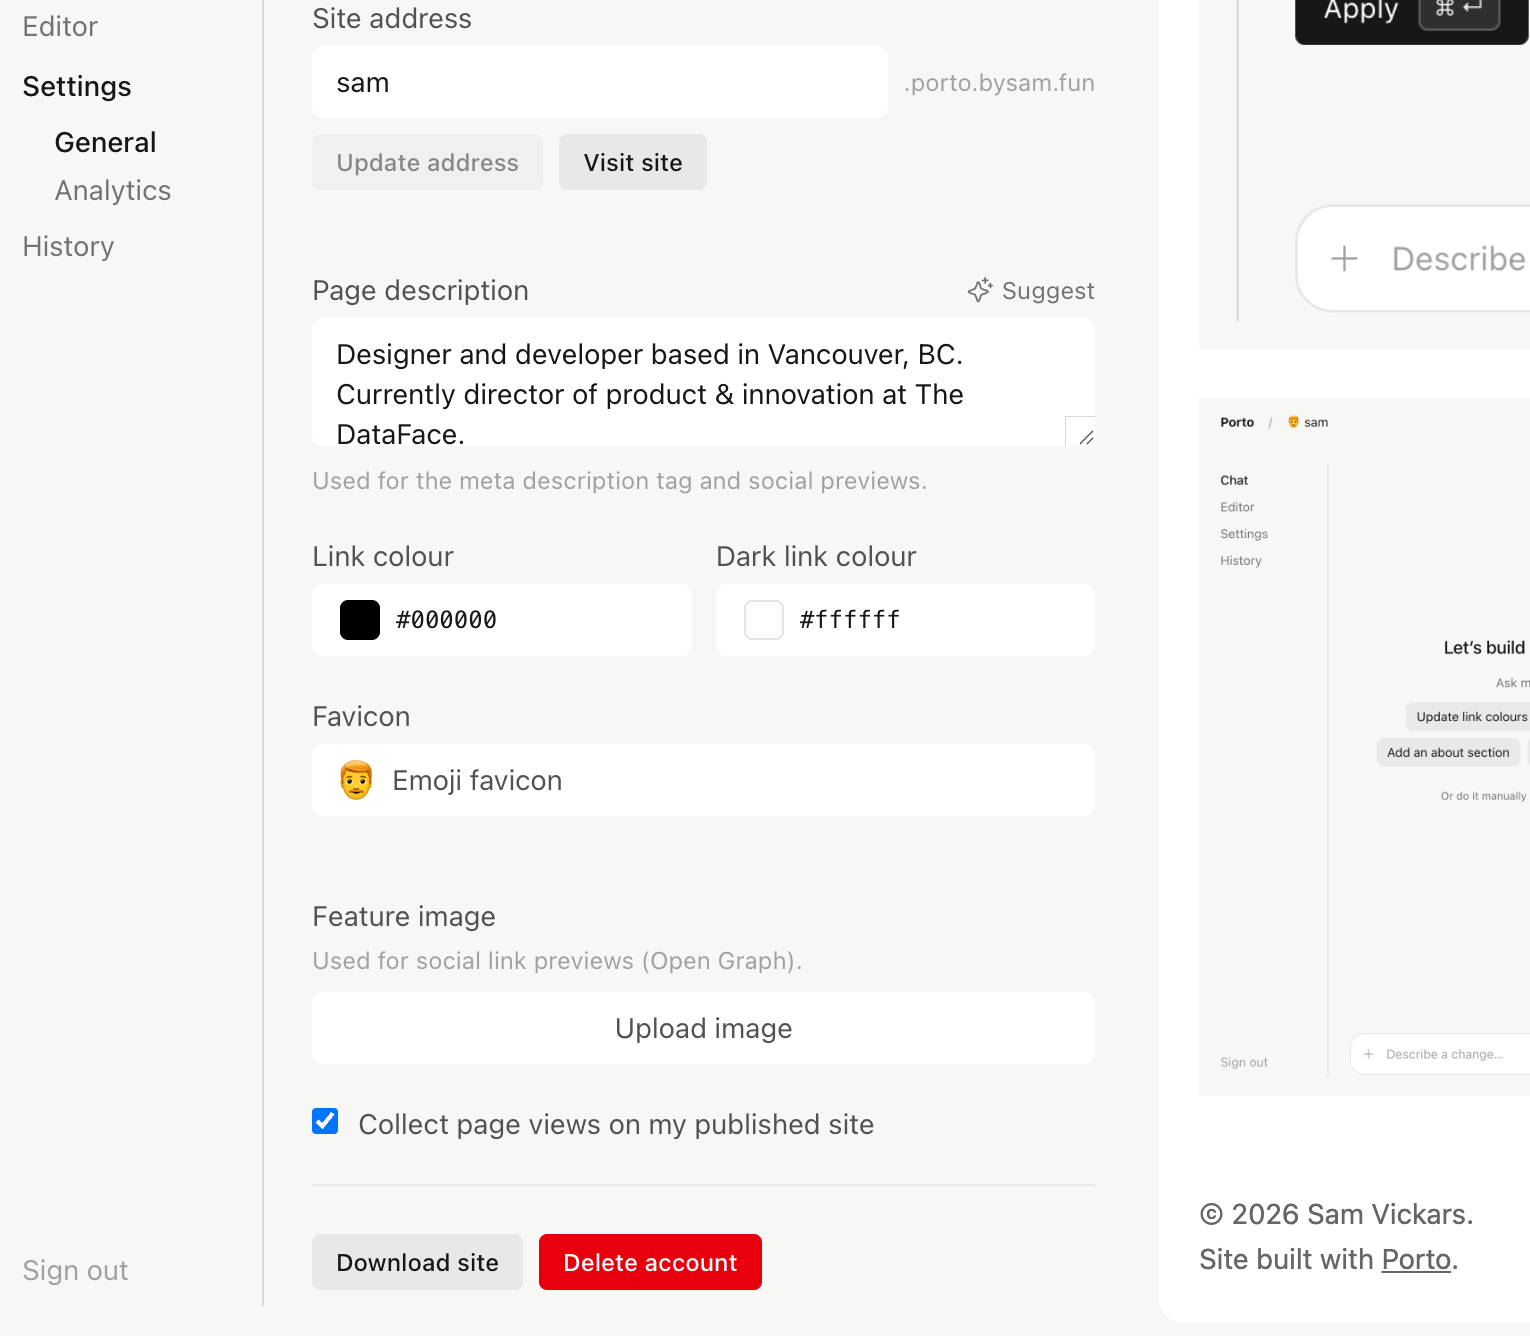The image size is (1530, 1336).
Task: Click Update link colours chip in preview
Action: (x=1469, y=717)
